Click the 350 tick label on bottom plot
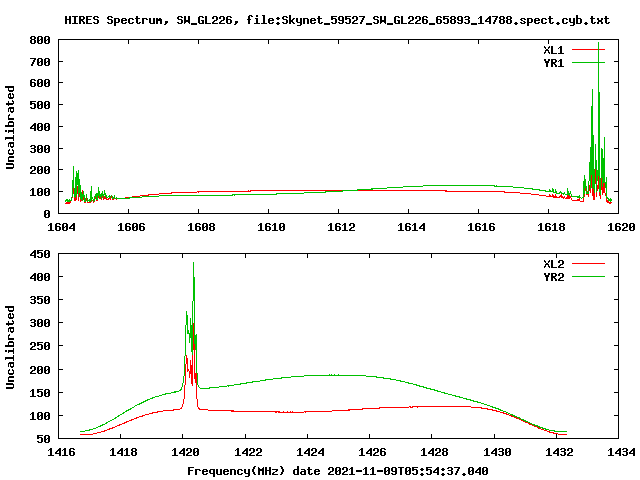This screenshot has width=640, height=480. point(40,300)
